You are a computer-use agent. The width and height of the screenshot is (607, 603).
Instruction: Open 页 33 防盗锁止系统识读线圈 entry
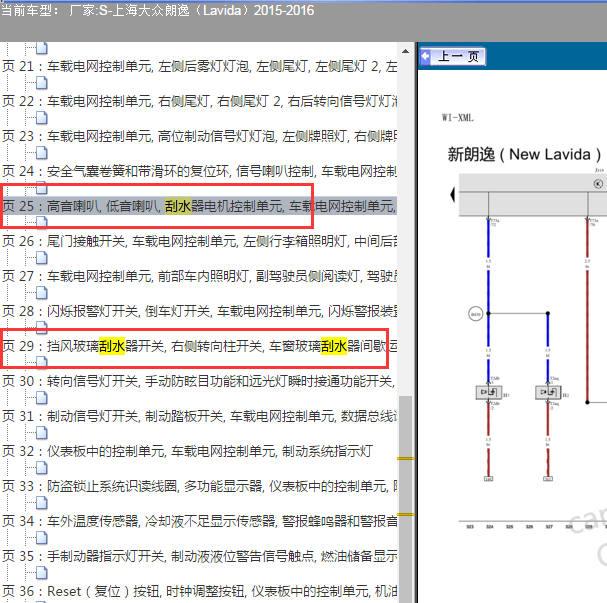point(199,486)
